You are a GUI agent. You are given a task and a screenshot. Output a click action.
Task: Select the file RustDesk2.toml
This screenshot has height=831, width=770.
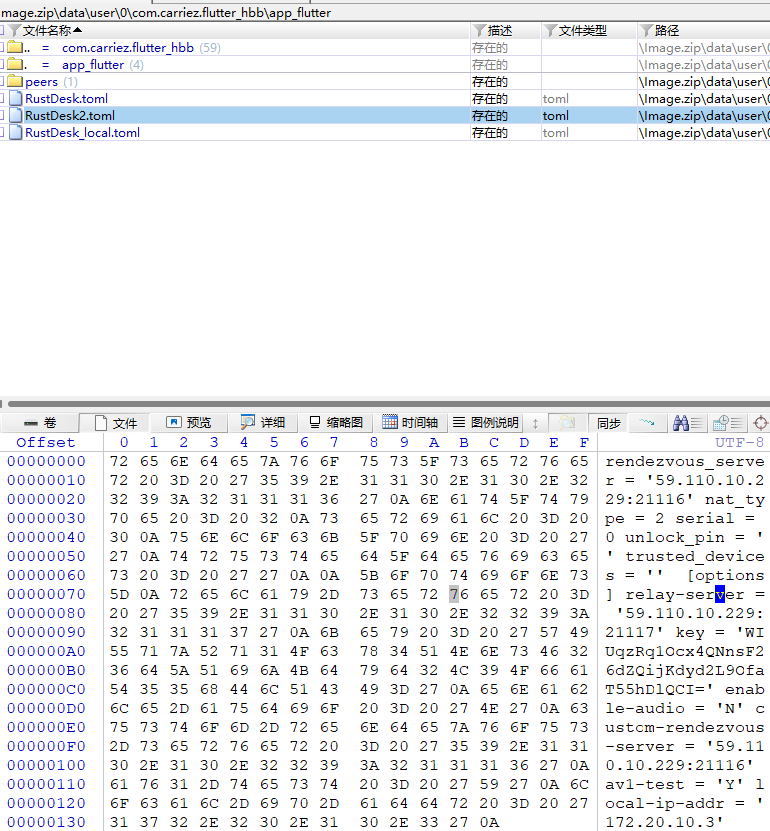point(69,116)
